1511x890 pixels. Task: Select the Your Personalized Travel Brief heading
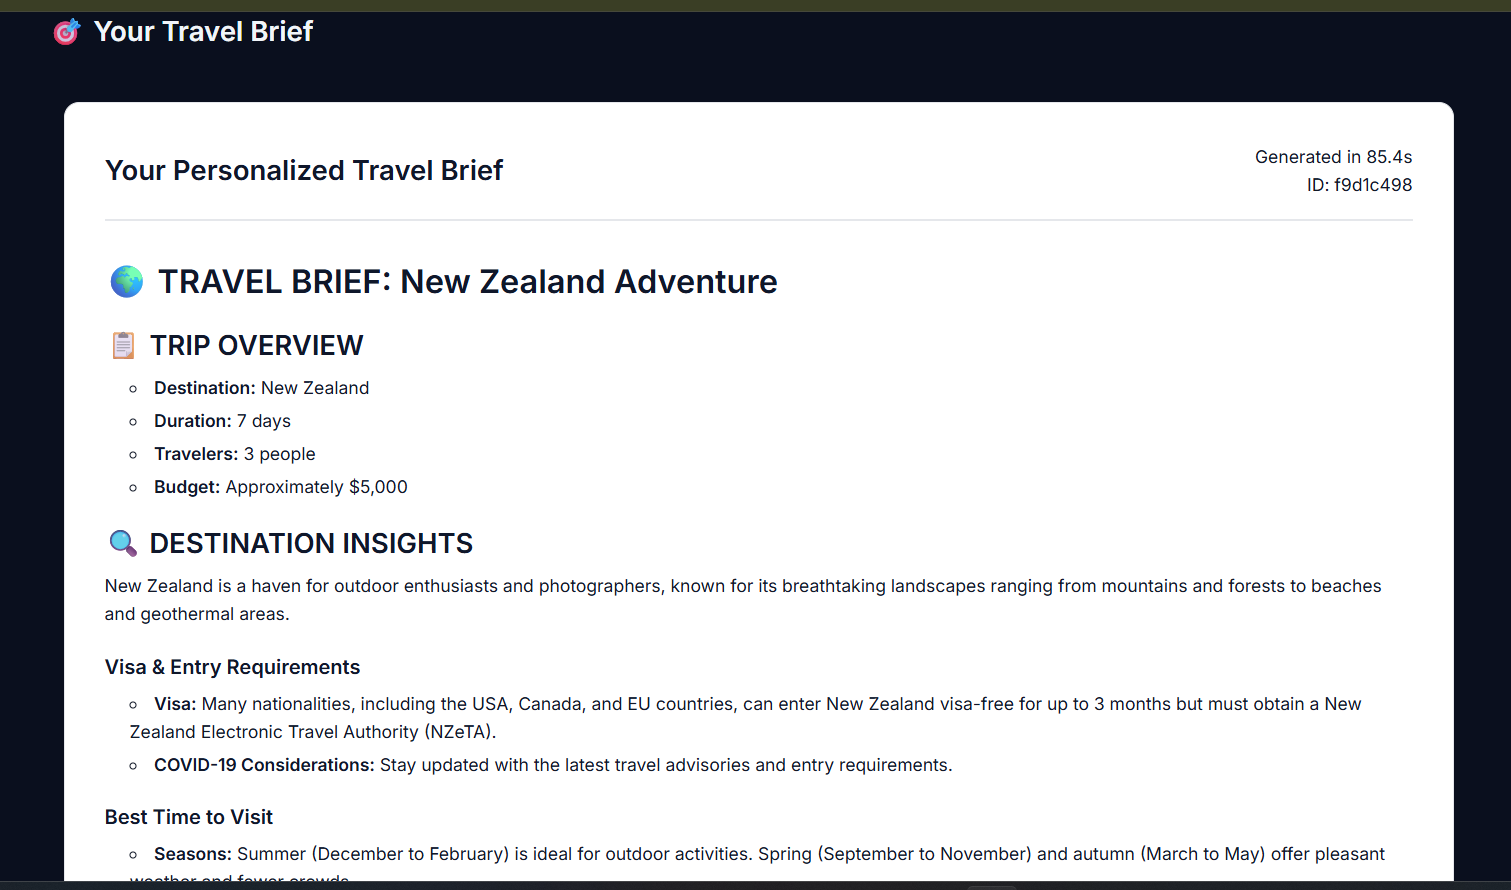[x=304, y=171]
